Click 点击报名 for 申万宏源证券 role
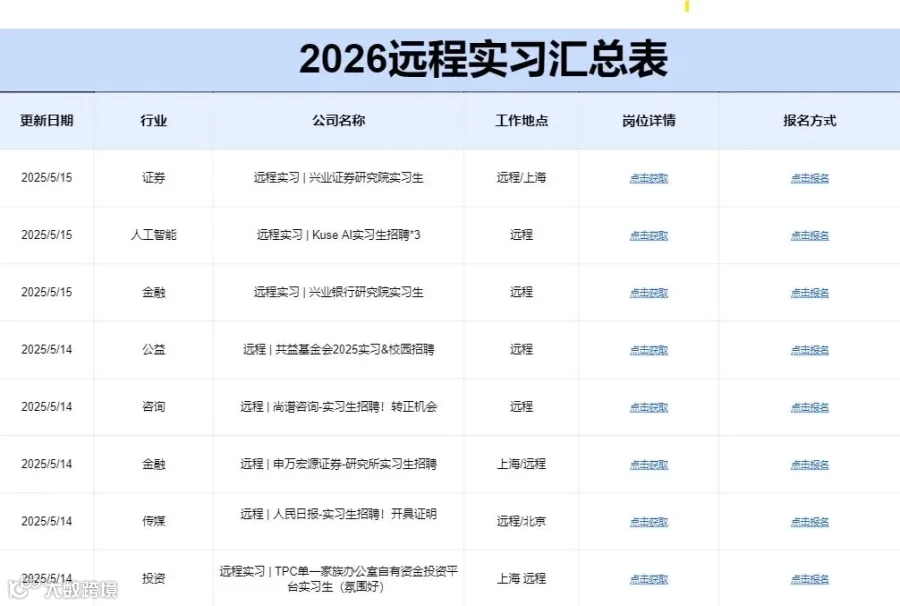This screenshot has height=606, width=900. tap(806, 464)
